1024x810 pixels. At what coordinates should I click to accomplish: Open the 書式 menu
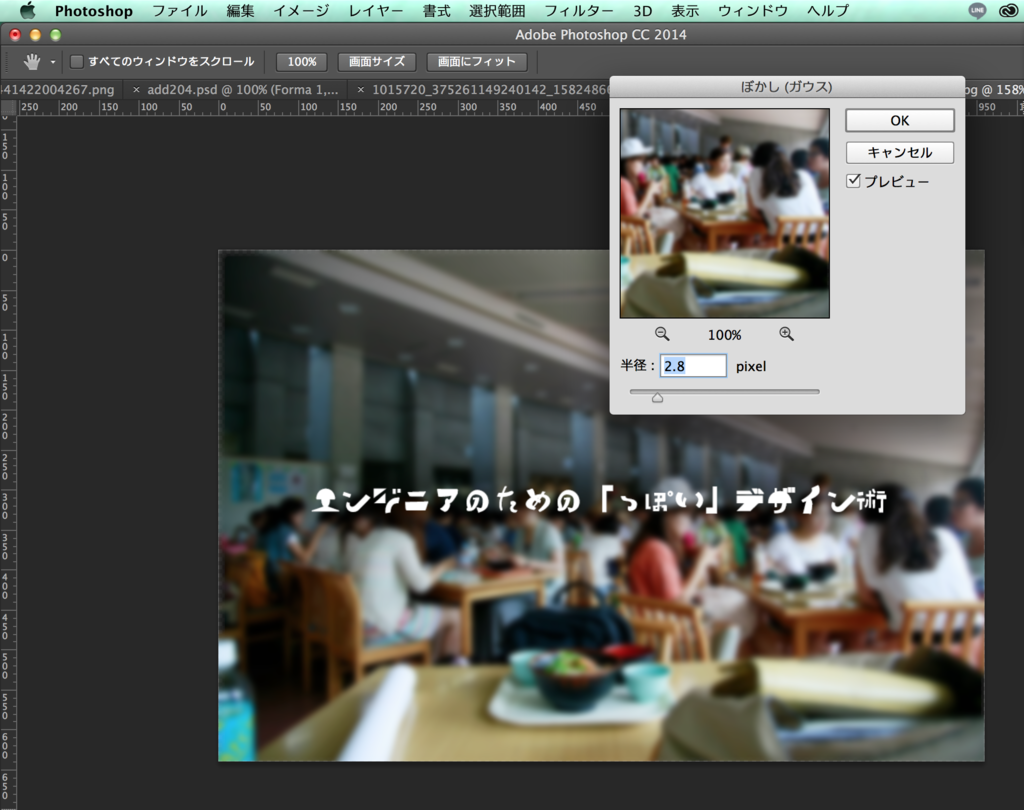(x=436, y=11)
